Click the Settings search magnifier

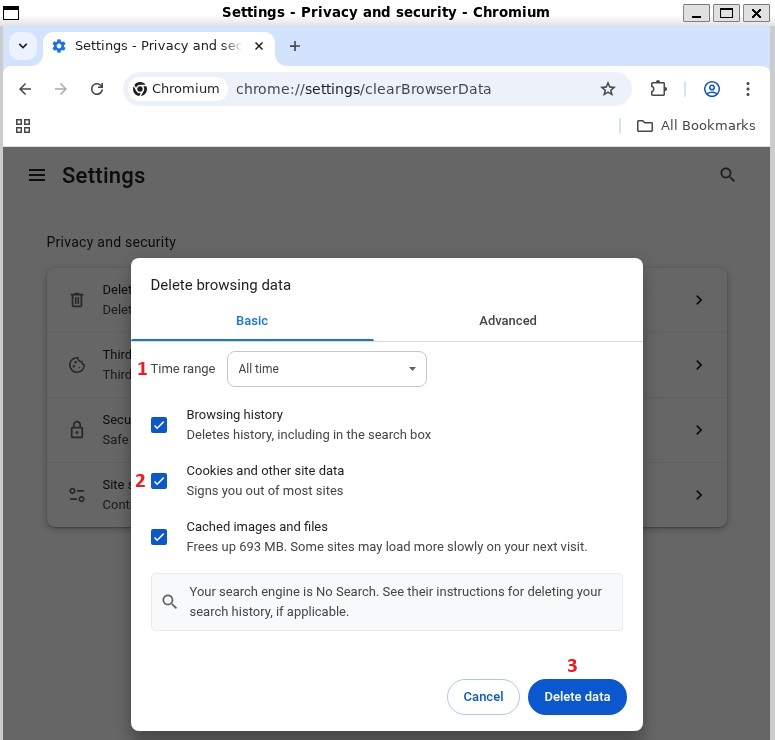pyautogui.click(x=727, y=175)
